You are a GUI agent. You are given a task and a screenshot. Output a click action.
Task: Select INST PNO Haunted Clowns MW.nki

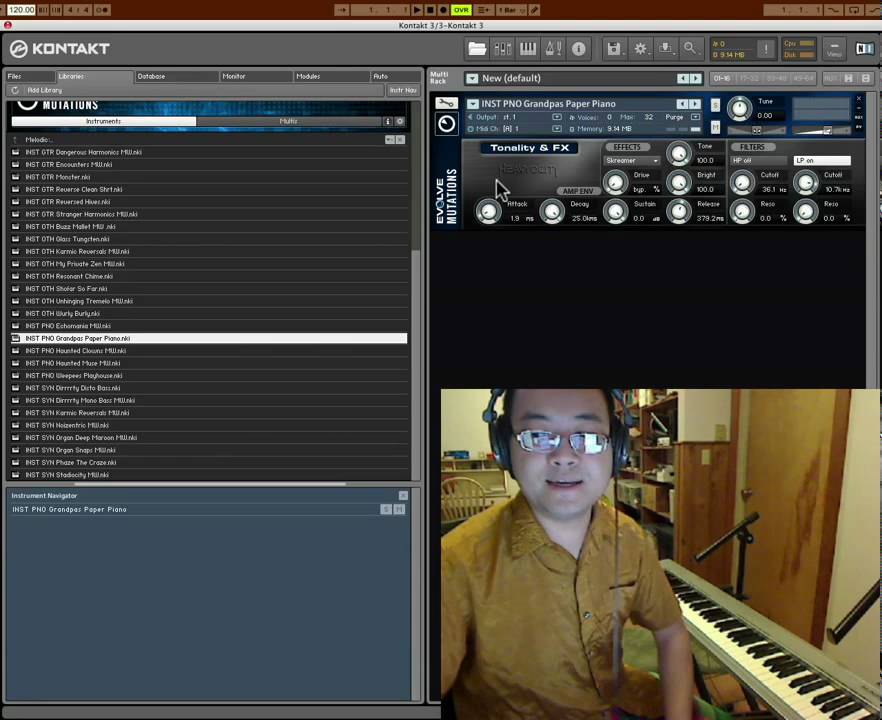(209, 351)
